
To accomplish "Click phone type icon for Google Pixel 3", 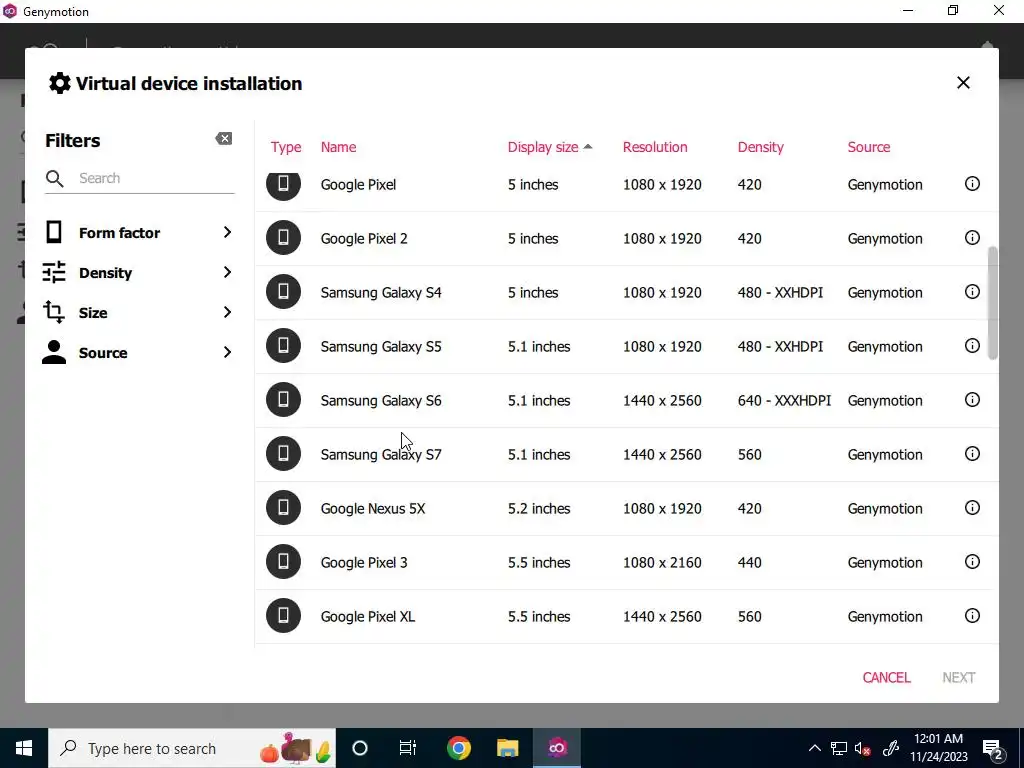I will point(283,562).
